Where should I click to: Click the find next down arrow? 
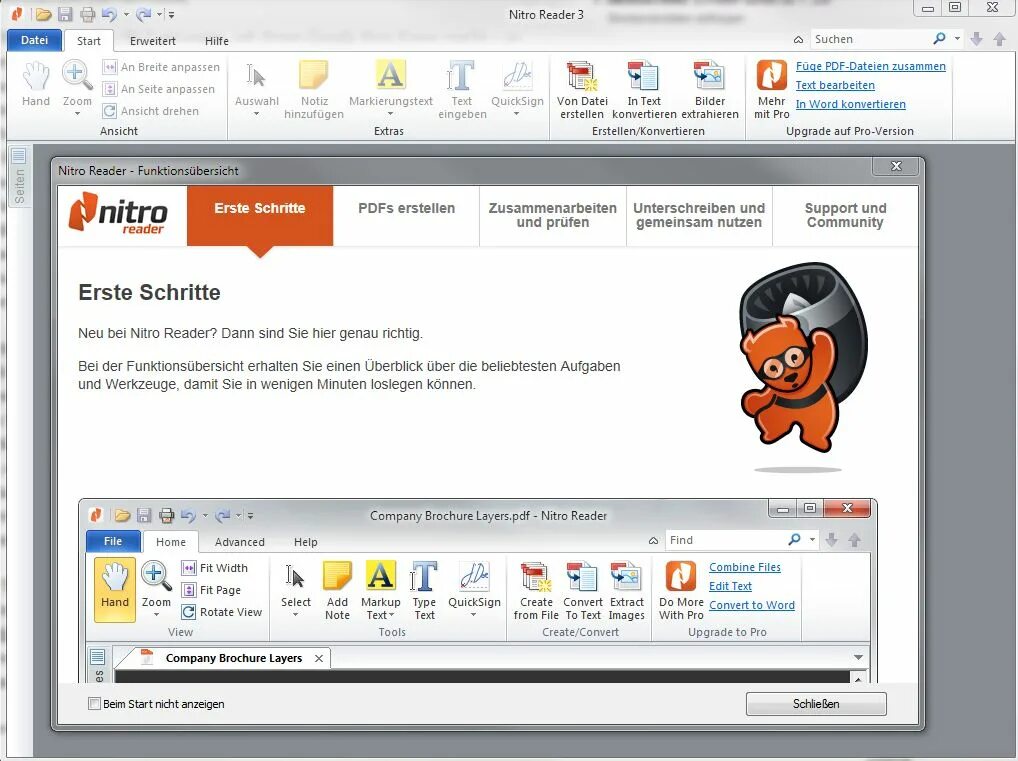pyautogui.click(x=976, y=39)
